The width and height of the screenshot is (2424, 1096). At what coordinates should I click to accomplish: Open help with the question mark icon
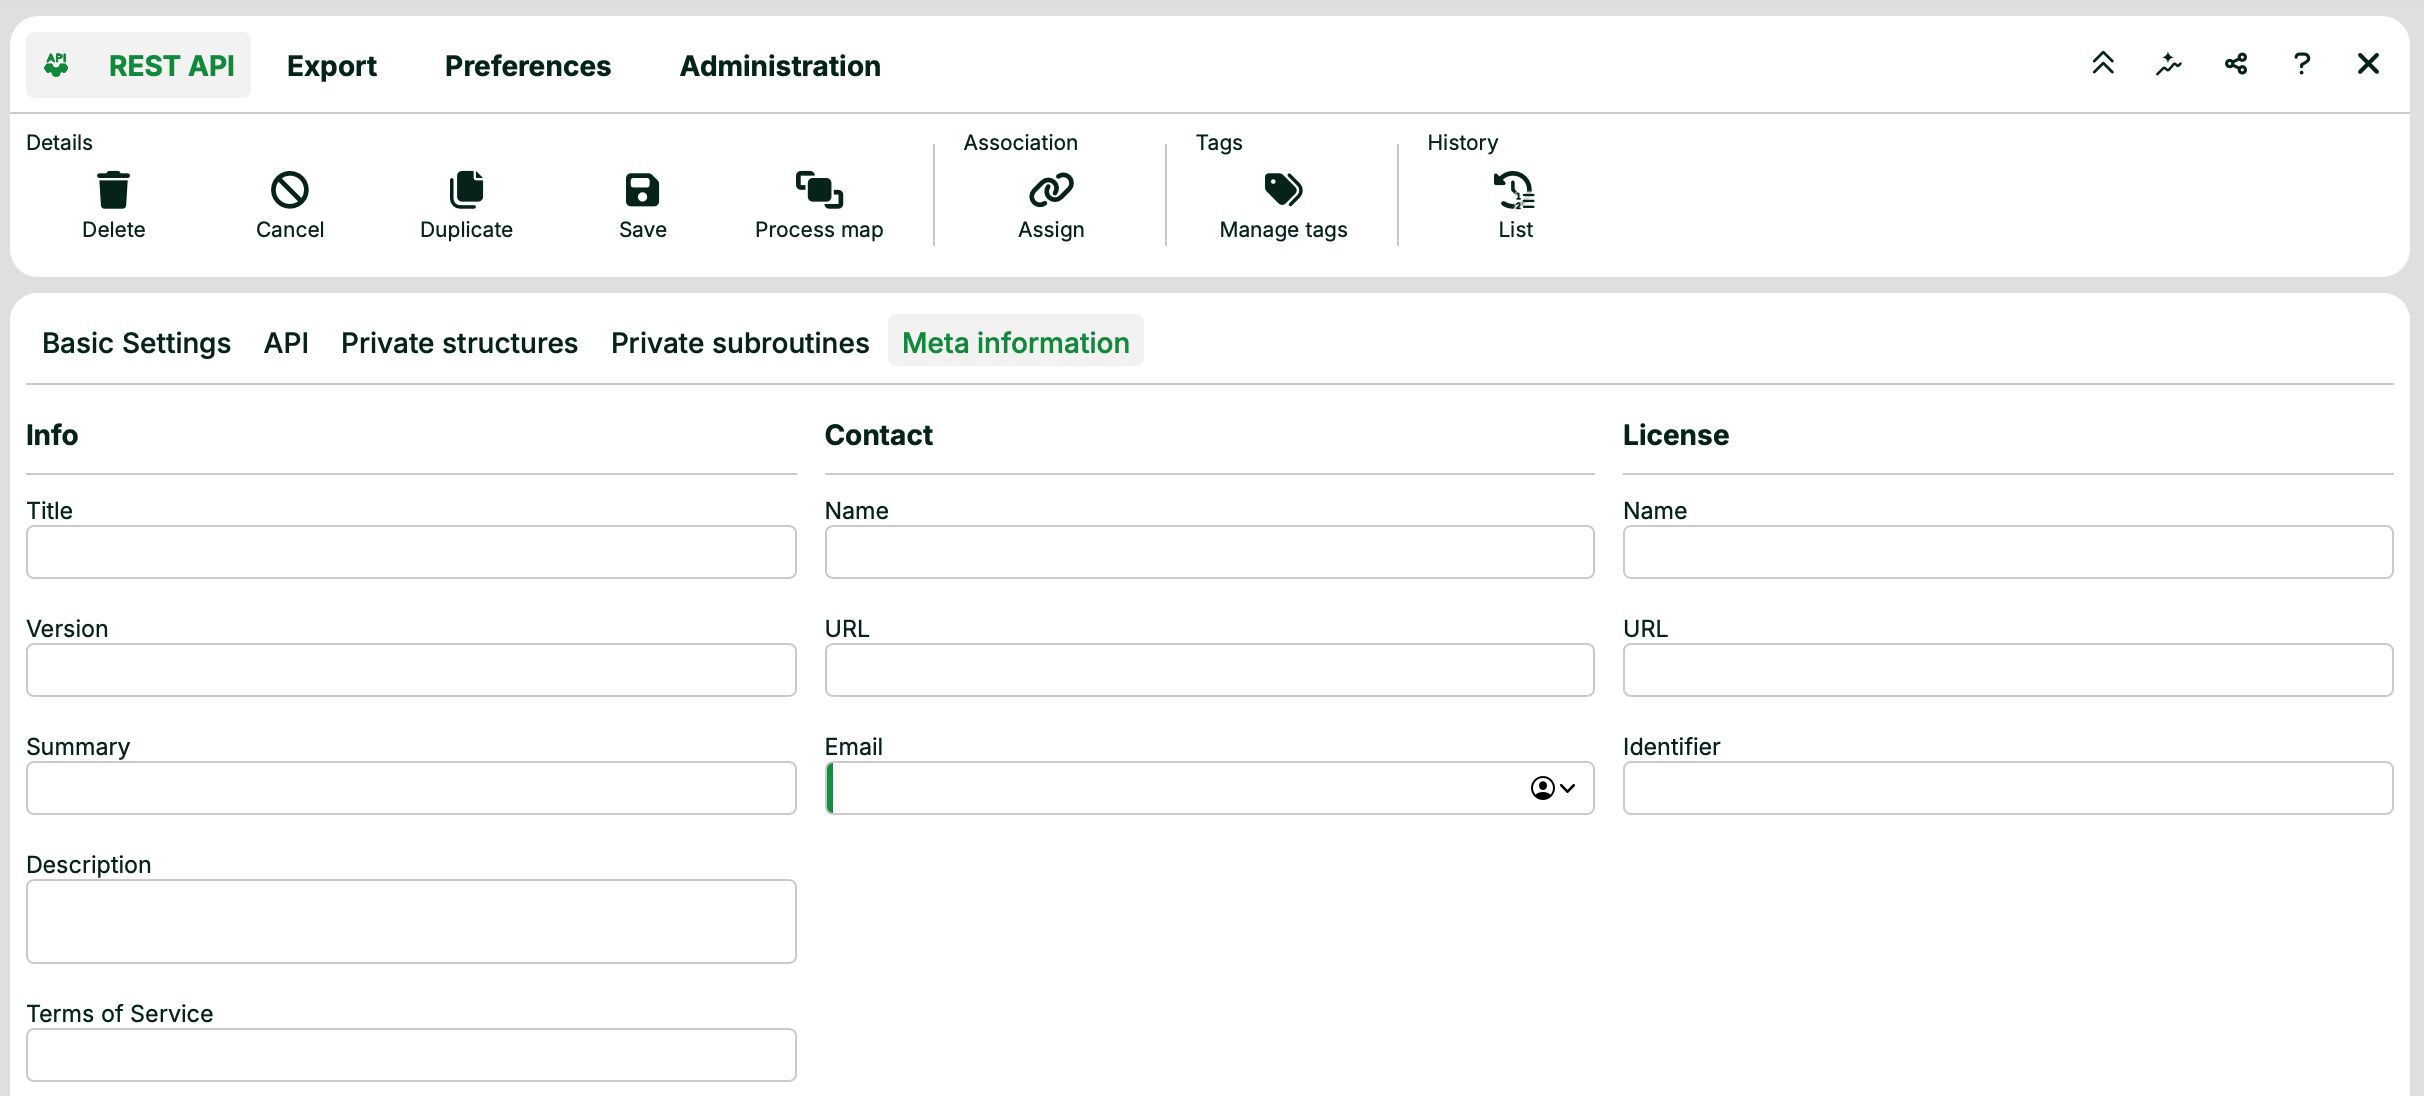[2302, 64]
